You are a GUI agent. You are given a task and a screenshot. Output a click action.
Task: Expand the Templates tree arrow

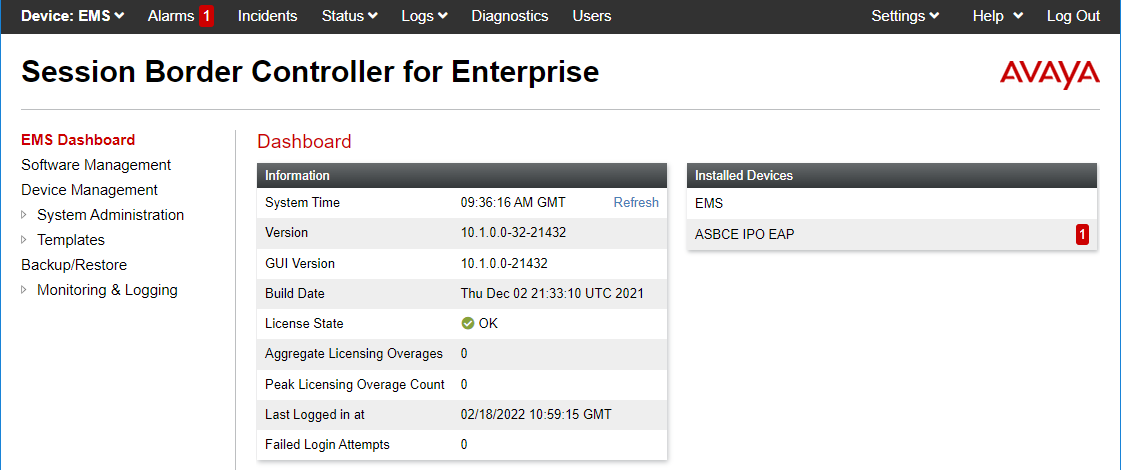pyautogui.click(x=24, y=240)
